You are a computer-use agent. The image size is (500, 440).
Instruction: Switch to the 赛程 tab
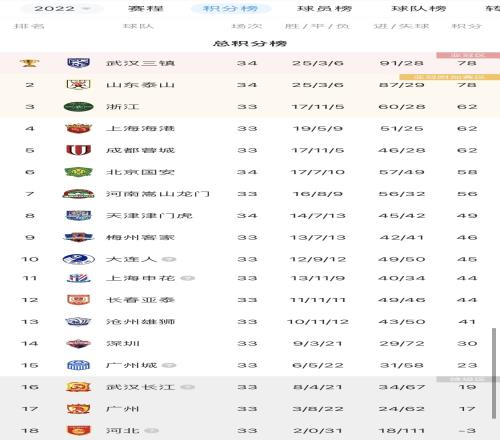tap(146, 8)
